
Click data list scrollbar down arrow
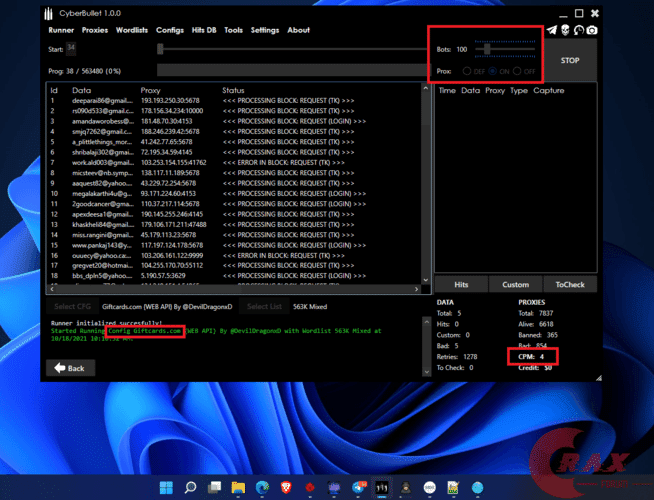(425, 280)
